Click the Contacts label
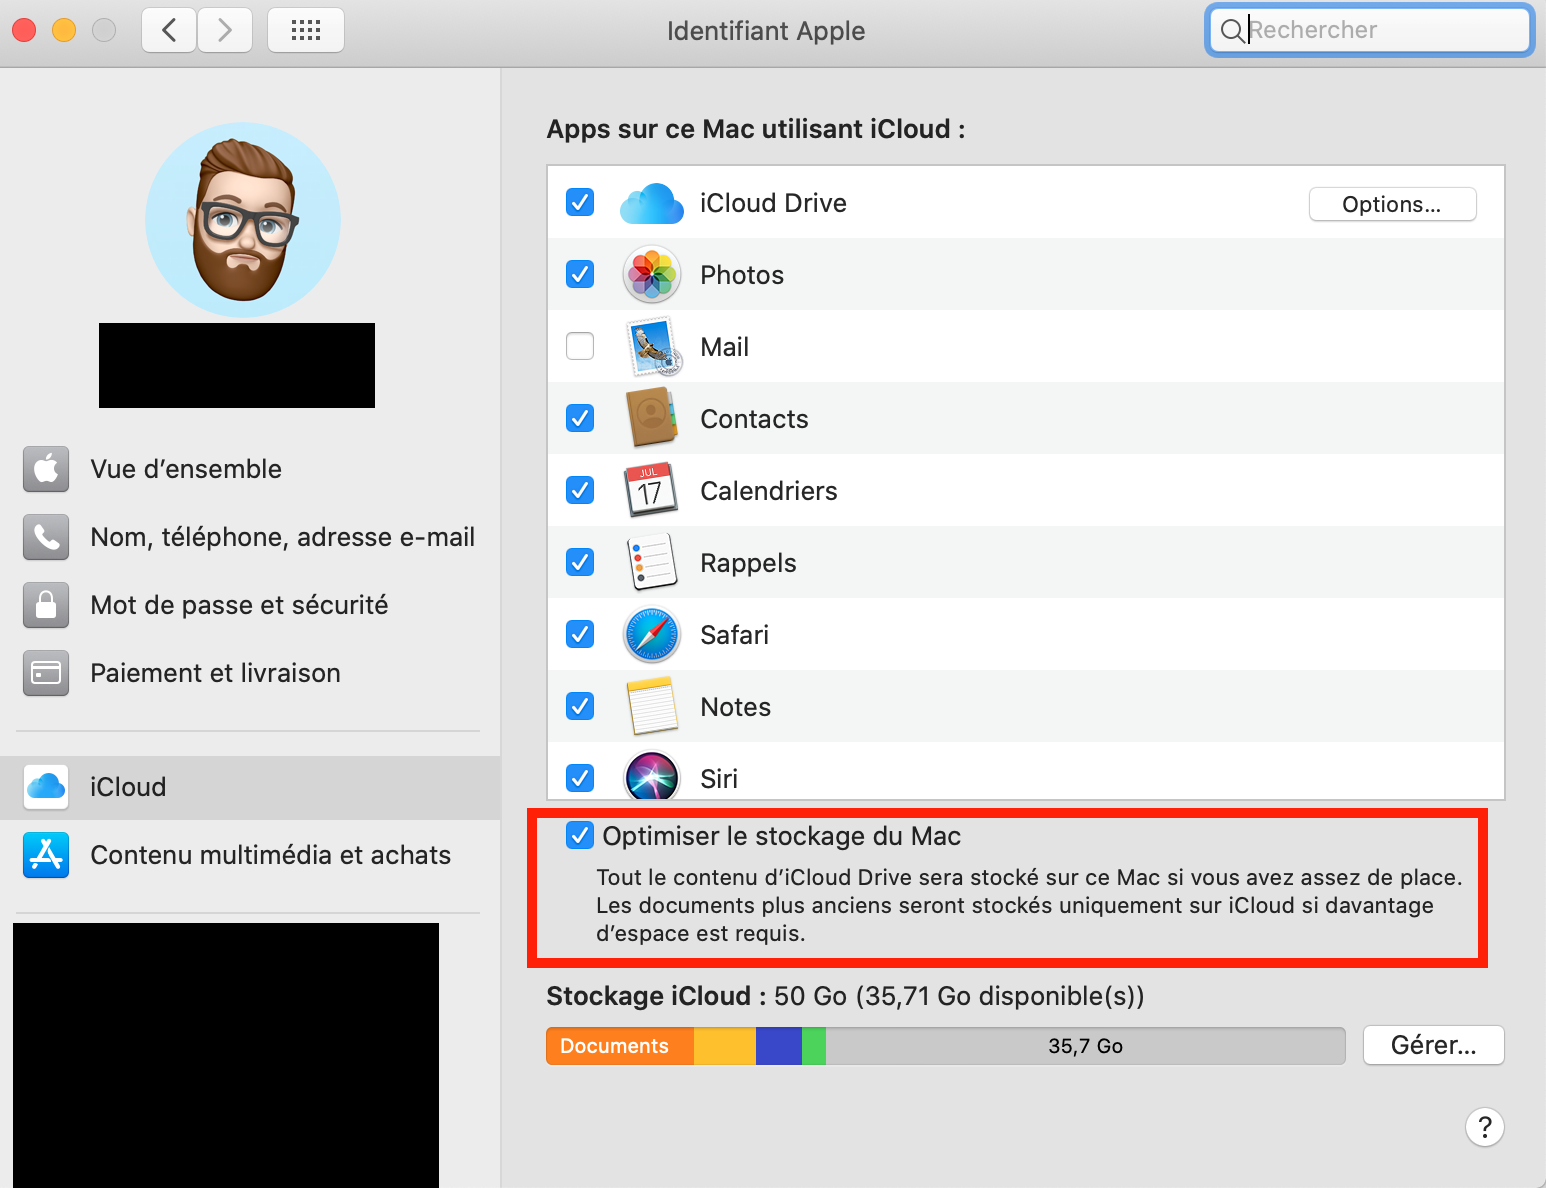Image resolution: width=1546 pixels, height=1188 pixels. pyautogui.click(x=754, y=419)
